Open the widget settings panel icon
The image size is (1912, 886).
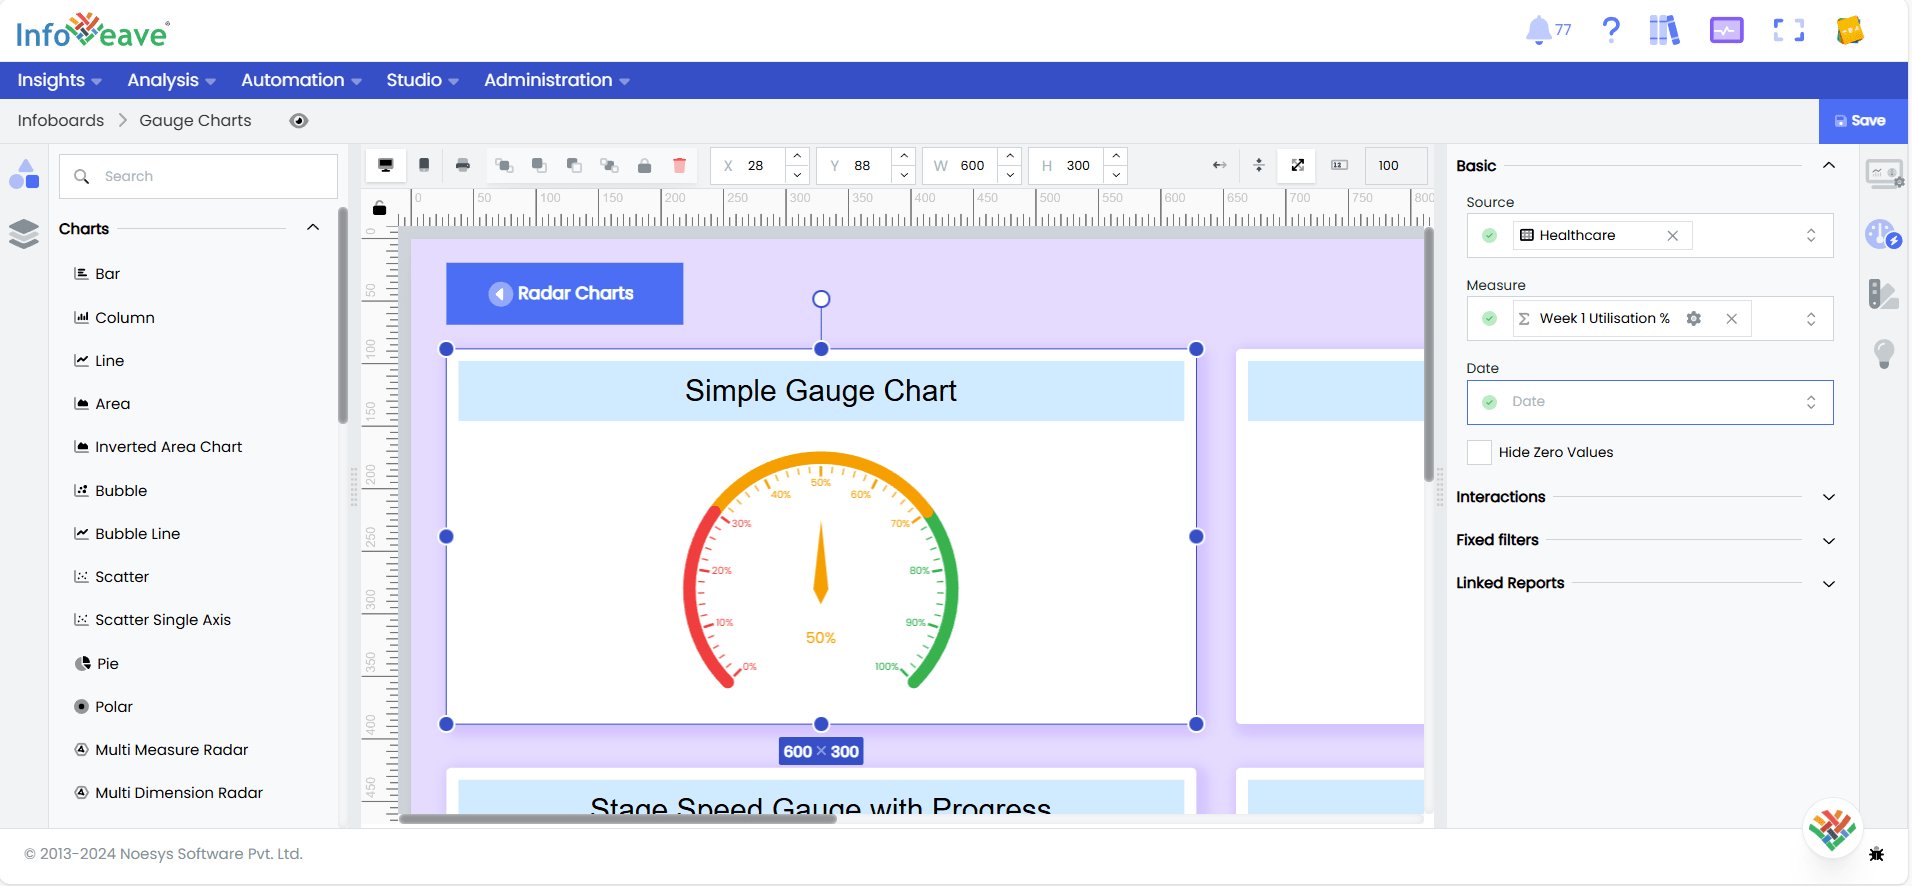pos(1884,175)
